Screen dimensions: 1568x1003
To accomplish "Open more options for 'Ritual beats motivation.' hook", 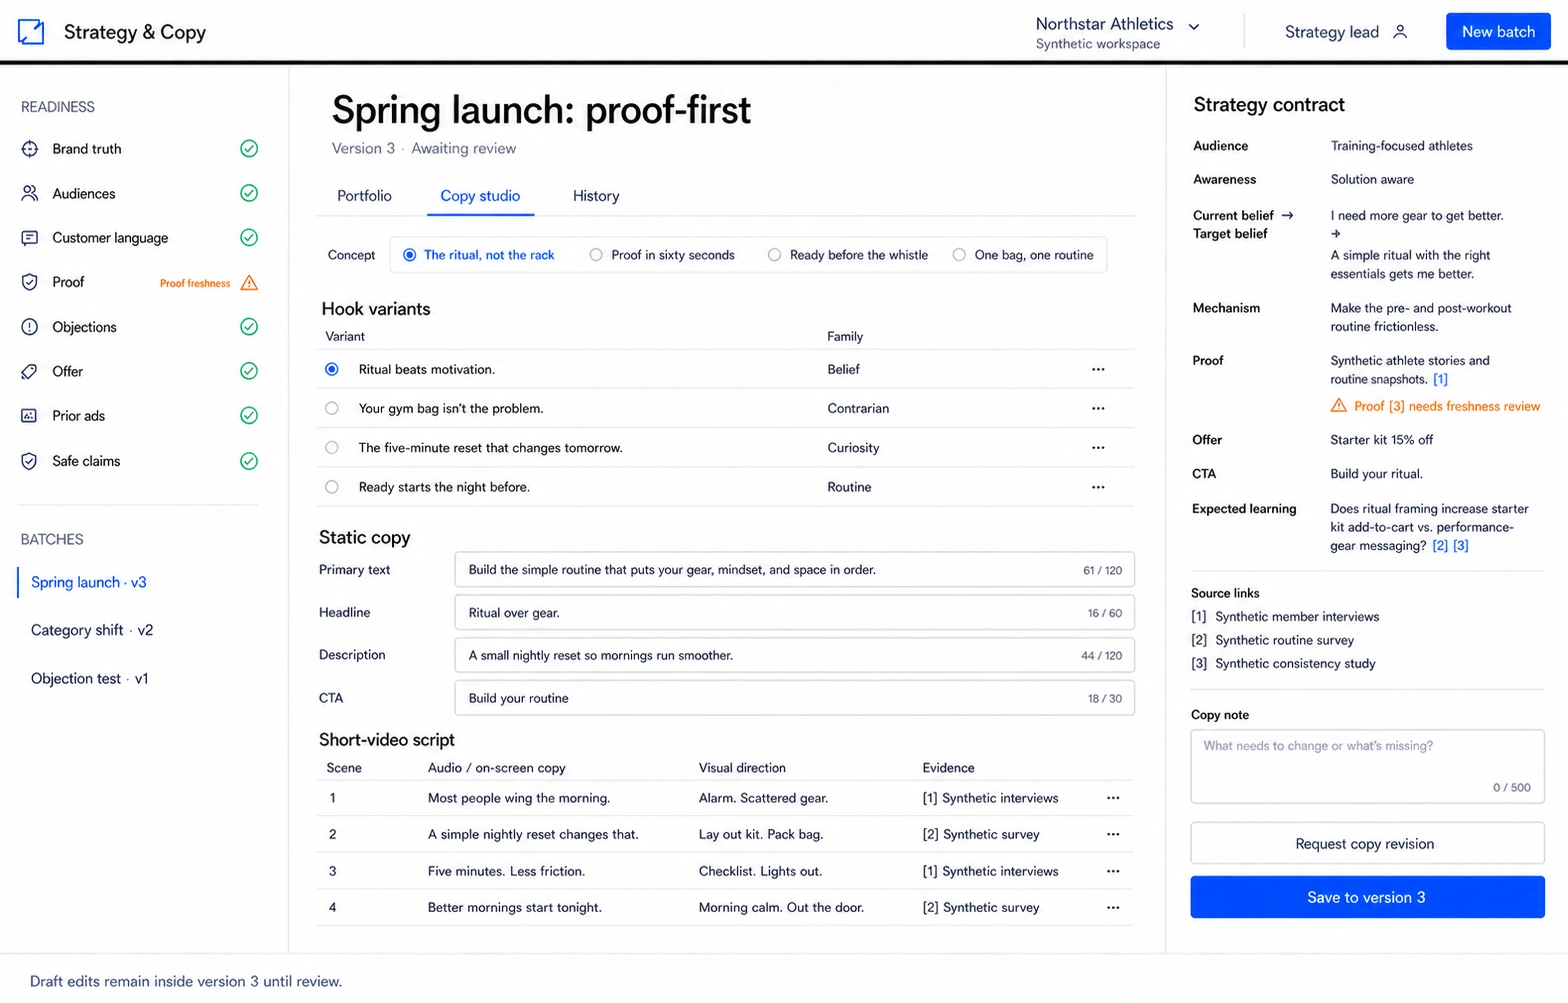I will [1098, 370].
